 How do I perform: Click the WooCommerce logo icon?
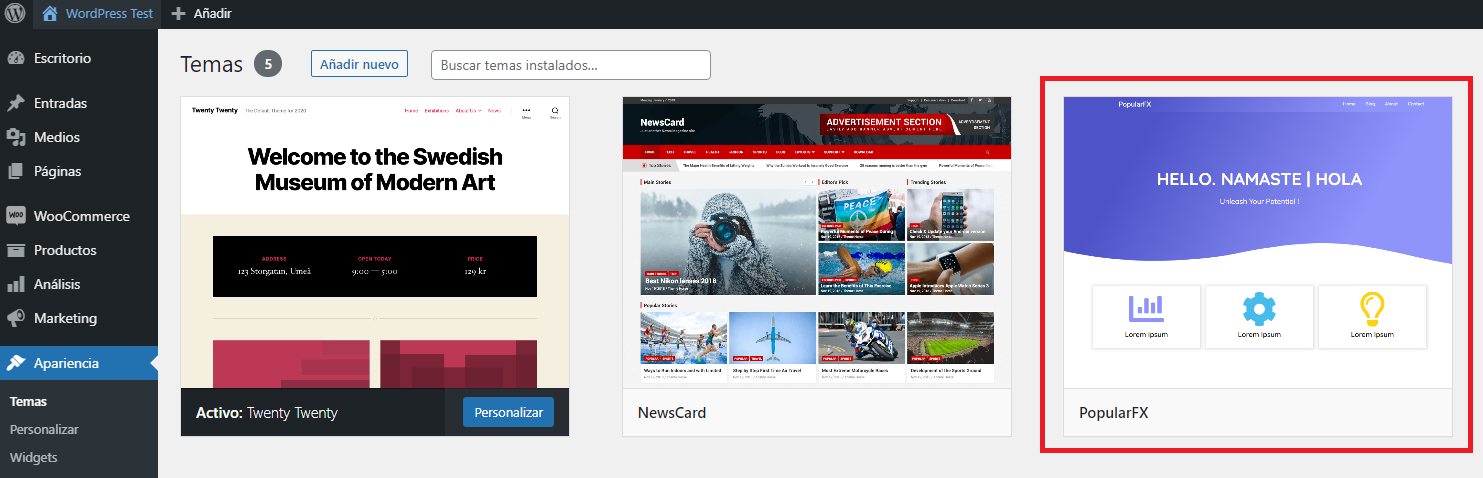pos(16,216)
